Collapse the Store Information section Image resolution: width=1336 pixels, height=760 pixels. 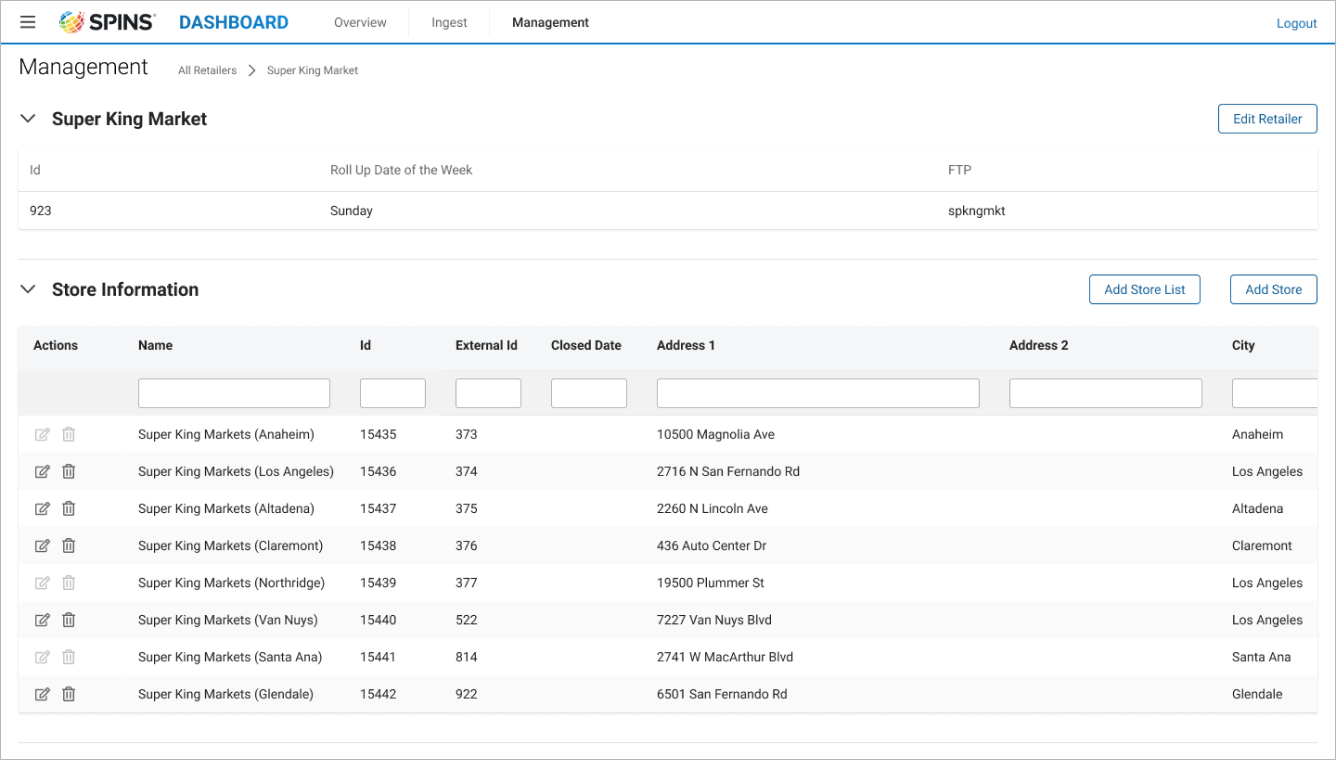pos(28,290)
